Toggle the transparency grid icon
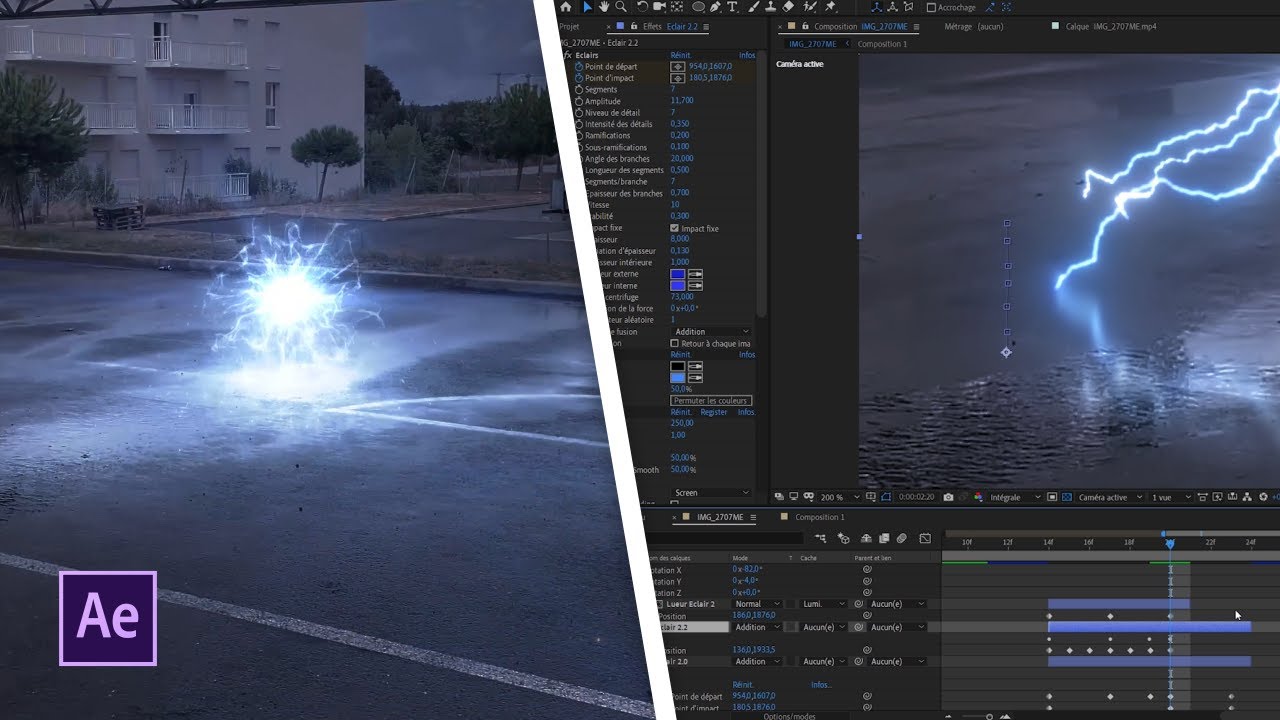 [1066, 497]
